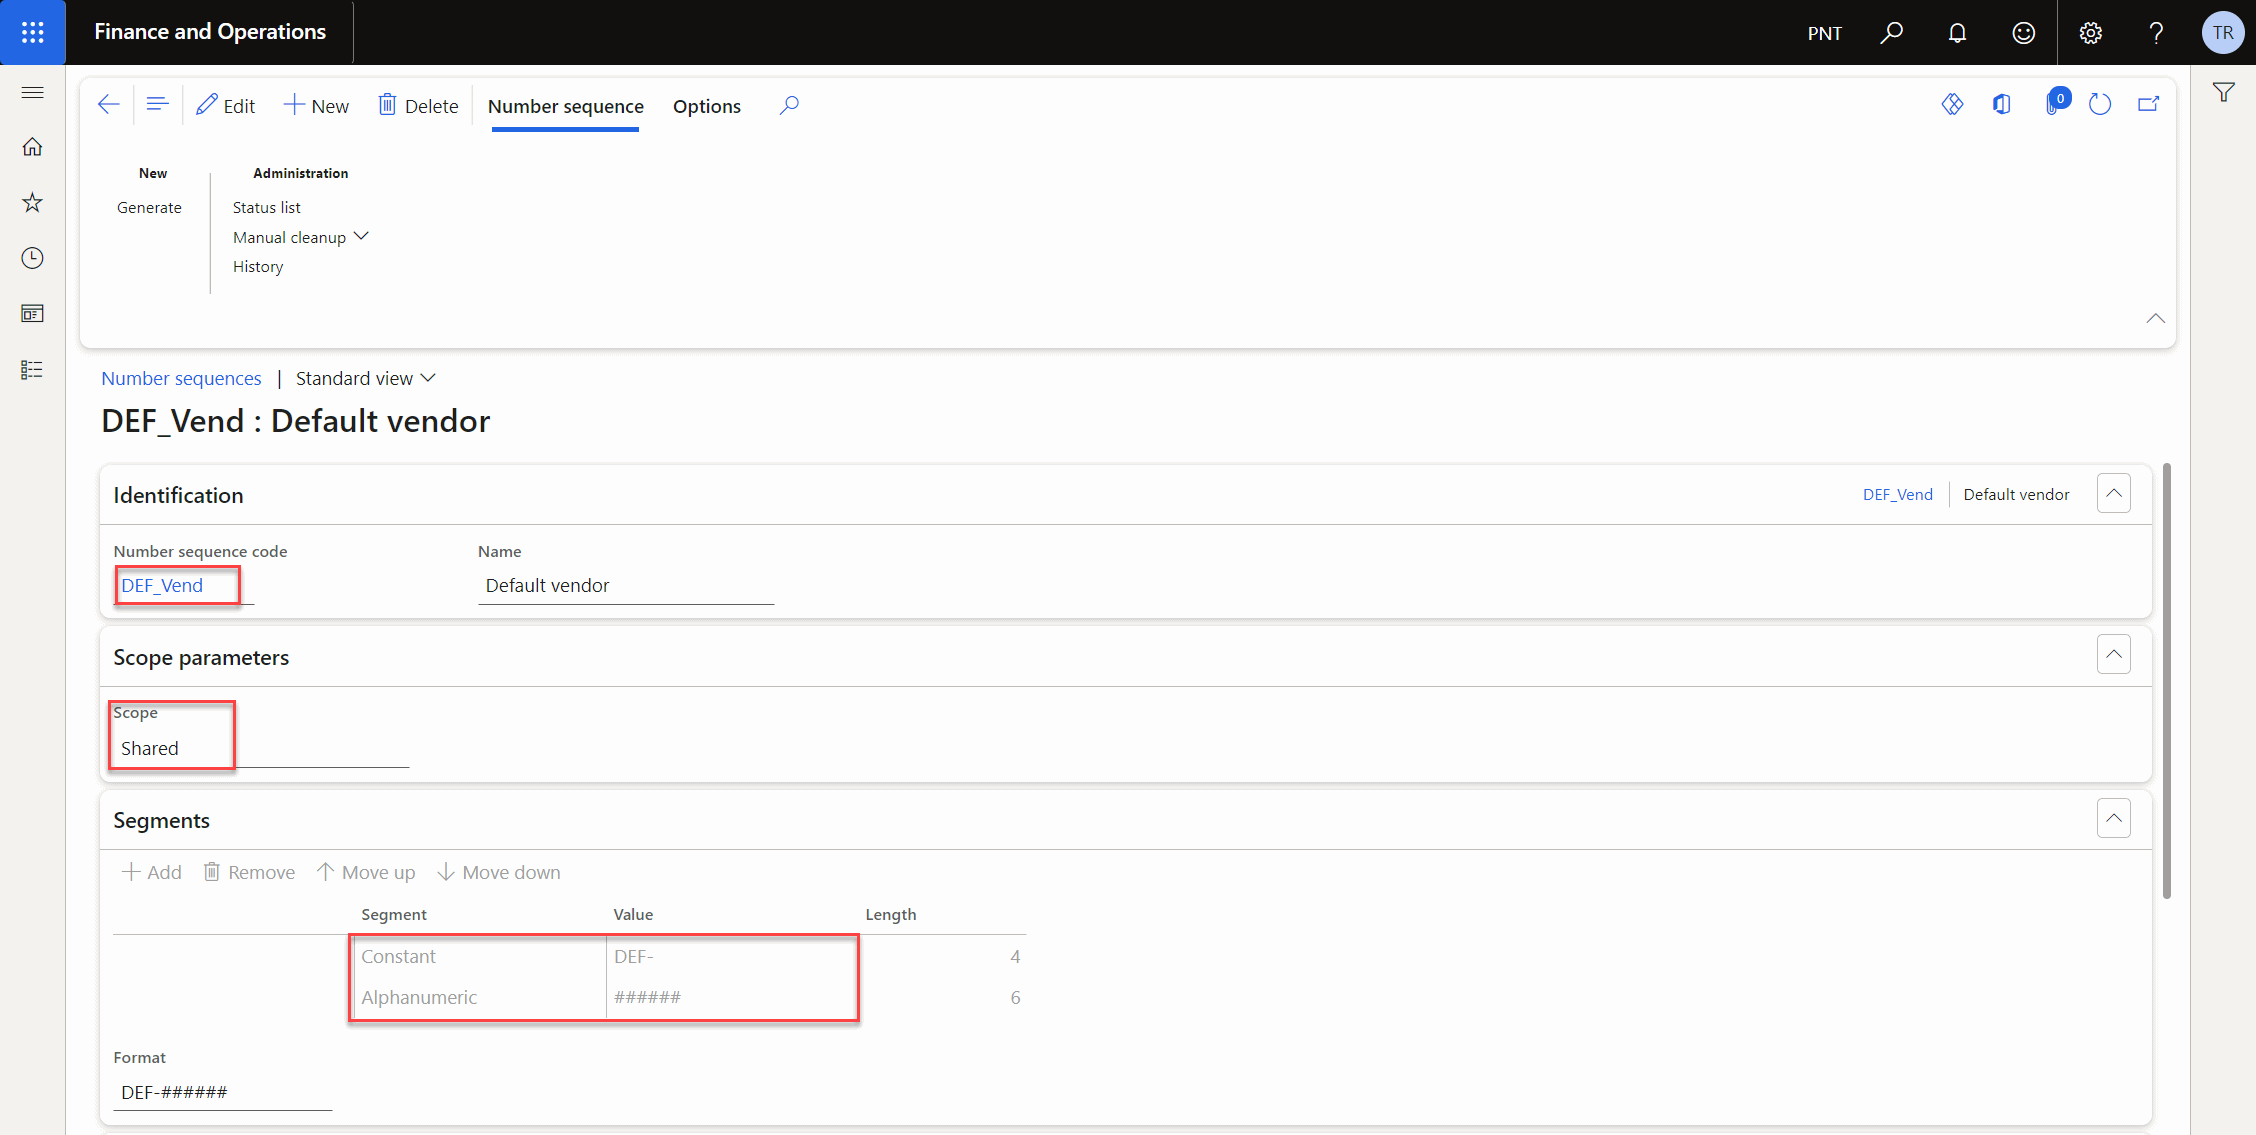Click Move down in Segments toolbar

point(498,872)
